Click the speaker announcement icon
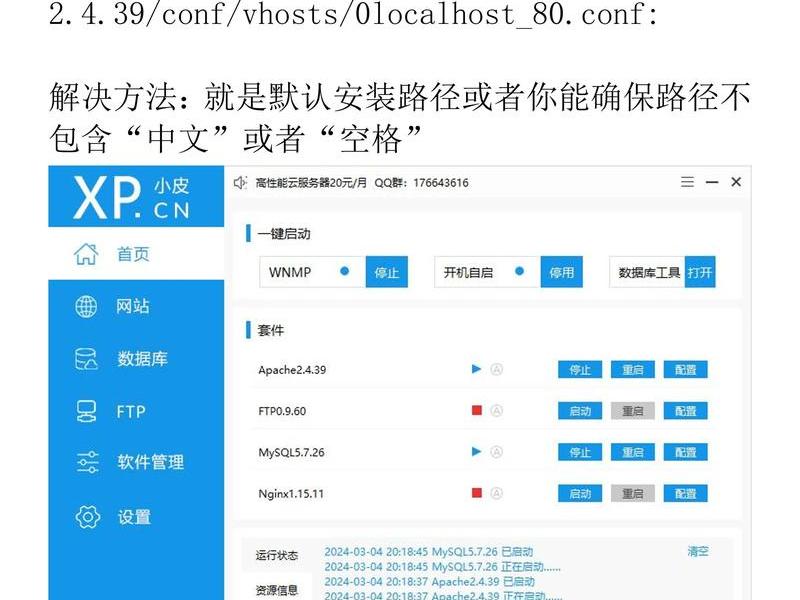This screenshot has width=800, height=600. (x=240, y=183)
